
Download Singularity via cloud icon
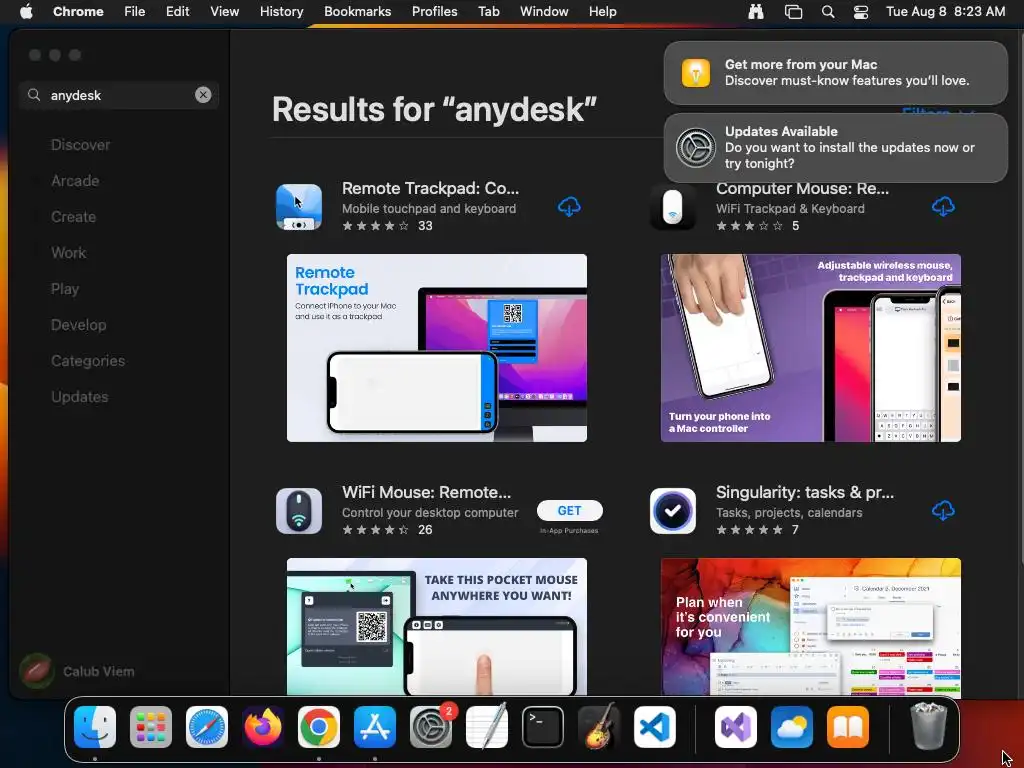click(x=943, y=511)
